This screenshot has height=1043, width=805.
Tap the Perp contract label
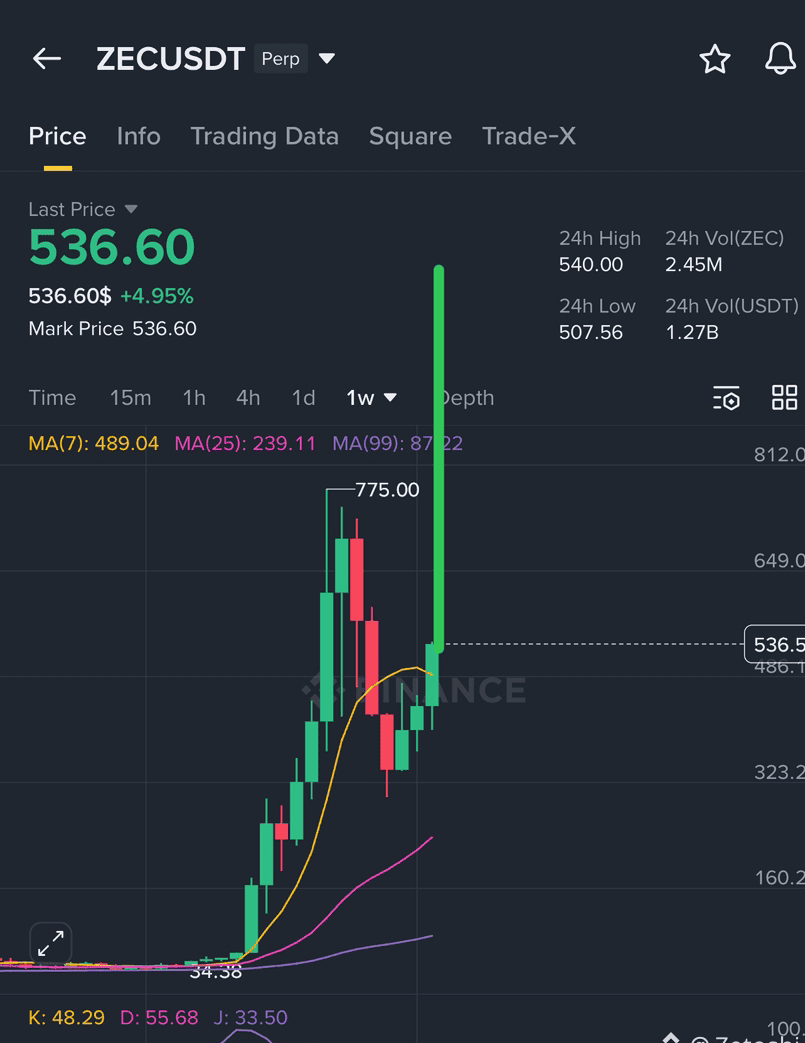[x=280, y=59]
